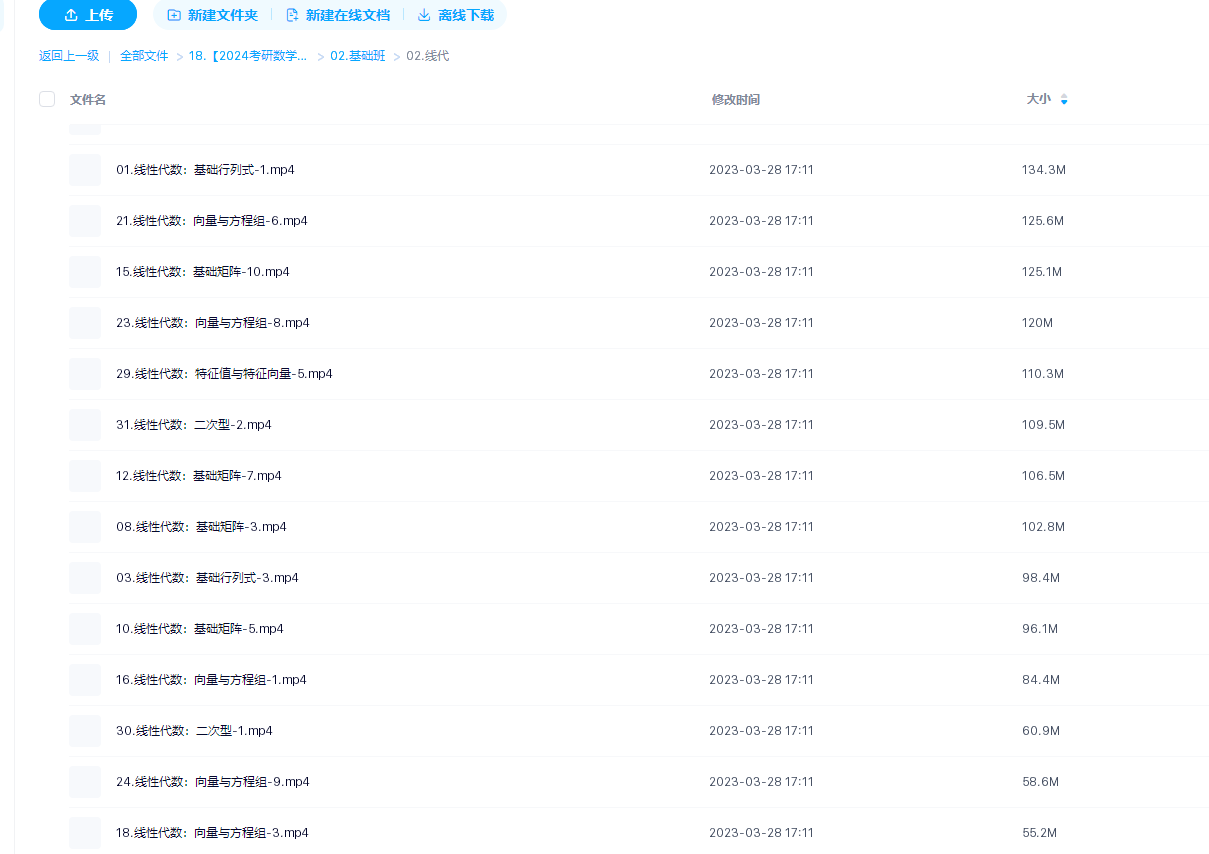Go back via 返回上一级 link
The height and width of the screenshot is (854, 1209).
tap(69, 56)
